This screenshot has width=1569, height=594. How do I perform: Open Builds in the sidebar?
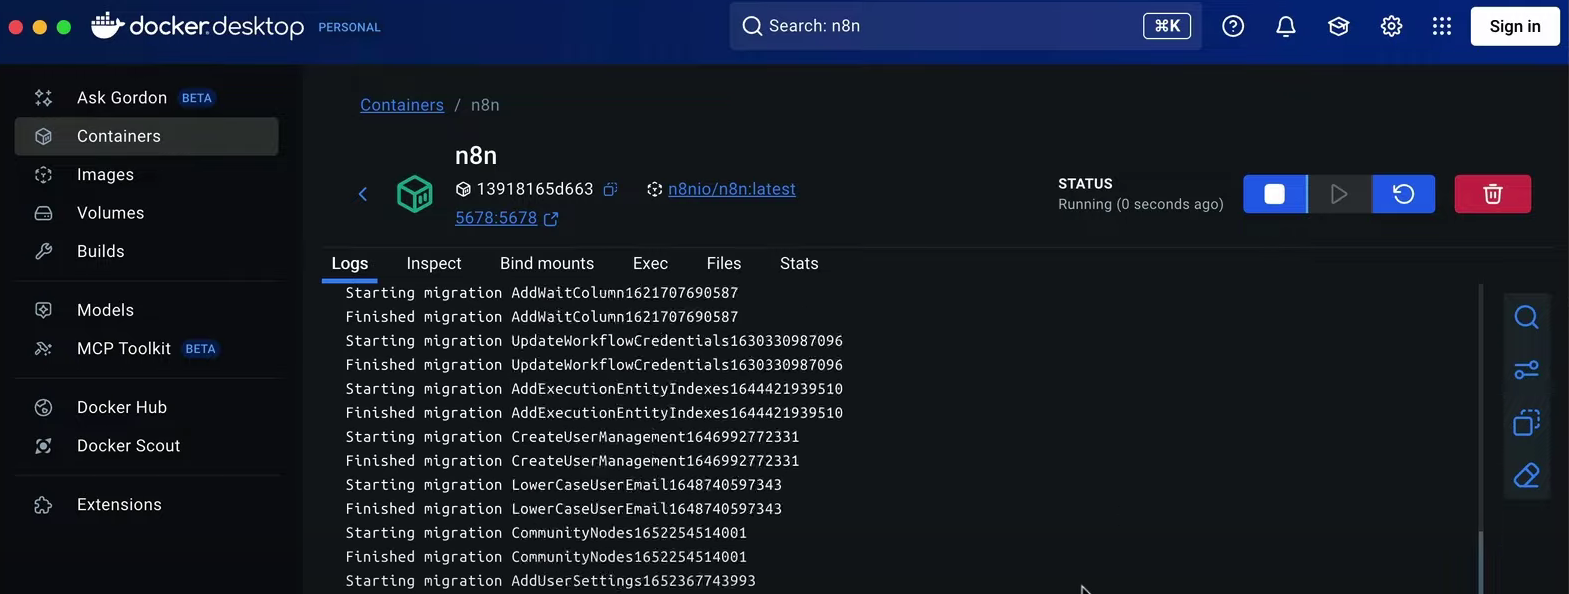coord(146,251)
